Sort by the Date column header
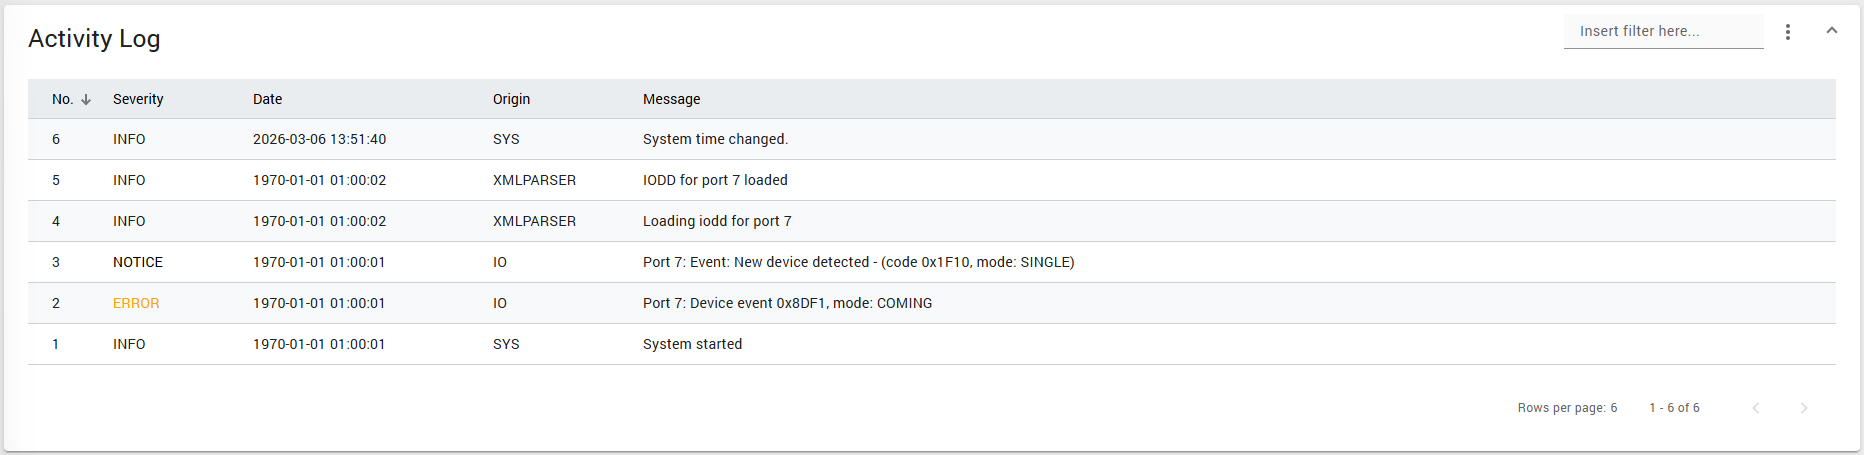Viewport: 1864px width, 455px height. (267, 99)
